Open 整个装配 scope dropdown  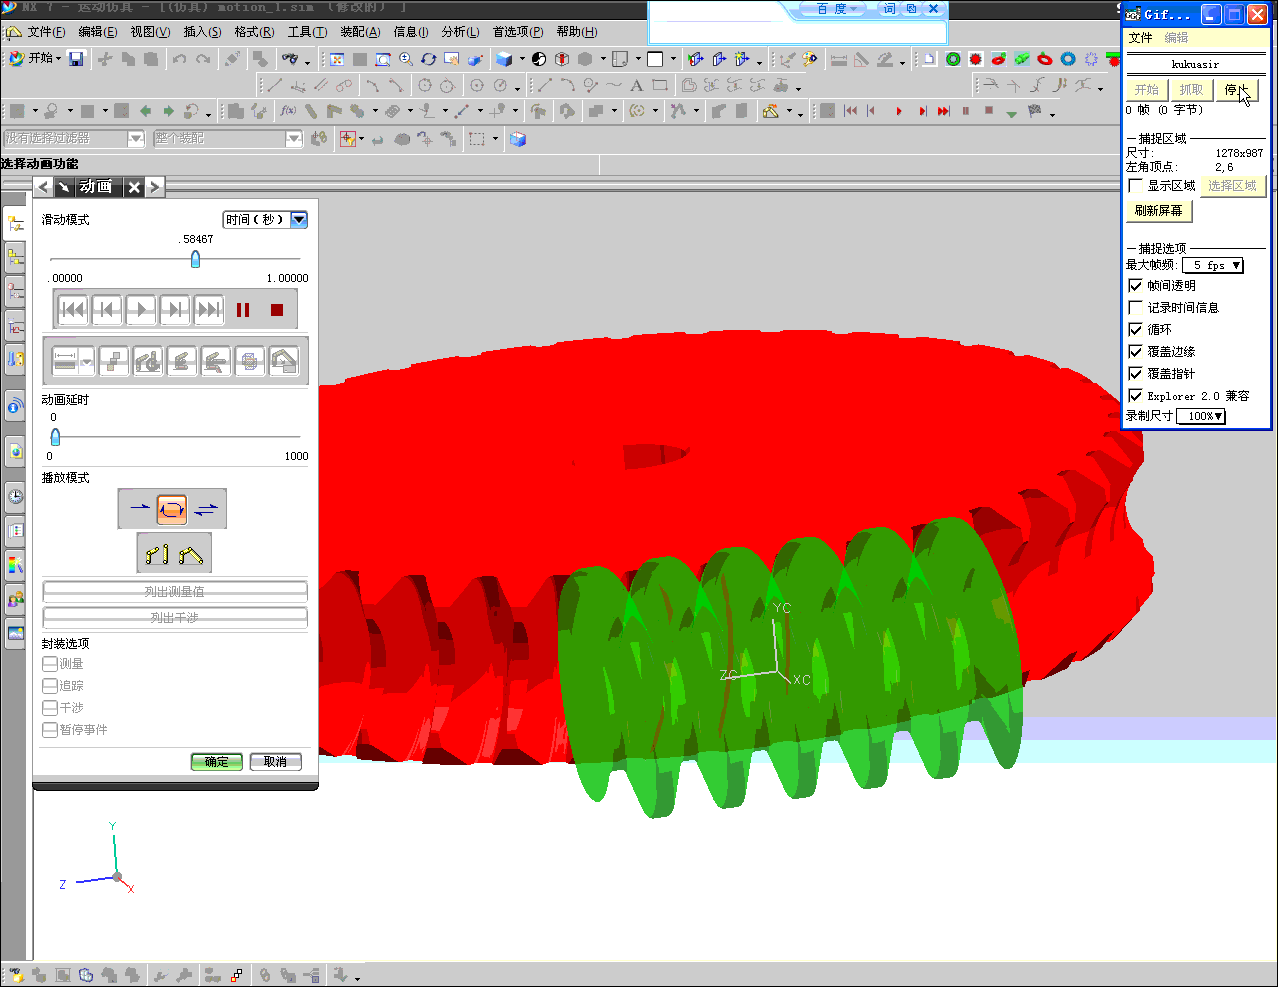coord(294,138)
